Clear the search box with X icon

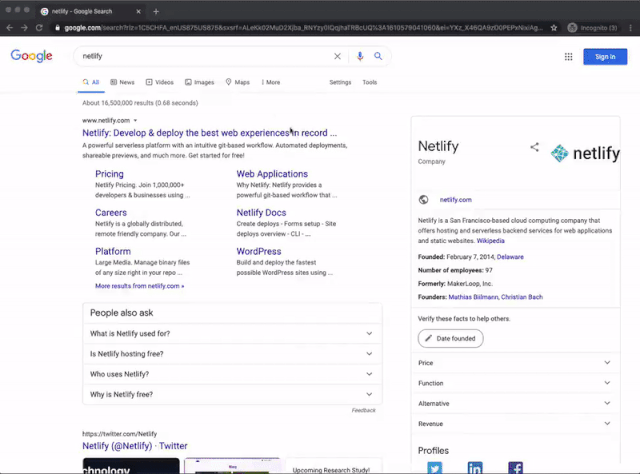coord(337,57)
